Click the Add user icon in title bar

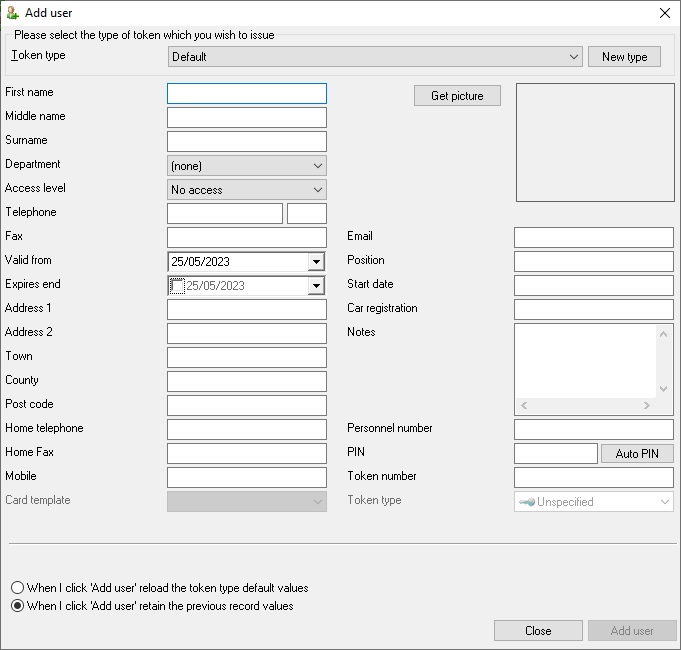coord(13,13)
